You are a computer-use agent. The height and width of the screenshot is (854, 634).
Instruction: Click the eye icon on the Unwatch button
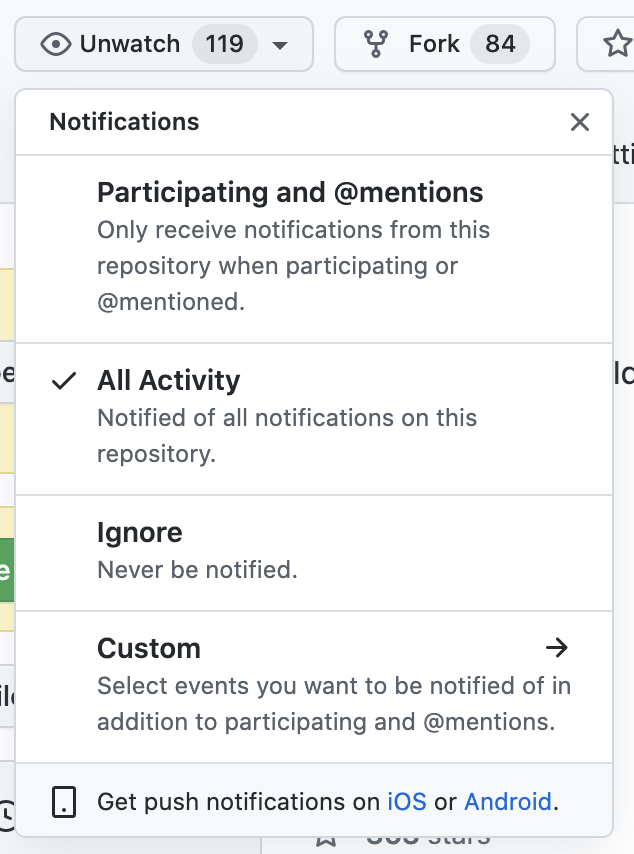point(55,43)
